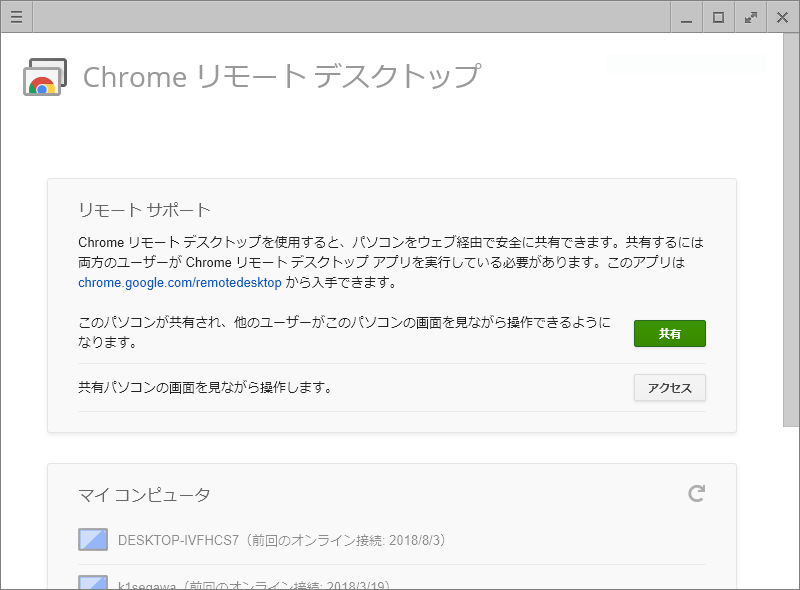Screen dimensions: 800x590
Task: Click the vertical scrollbar thumb
Action: coord(791,230)
